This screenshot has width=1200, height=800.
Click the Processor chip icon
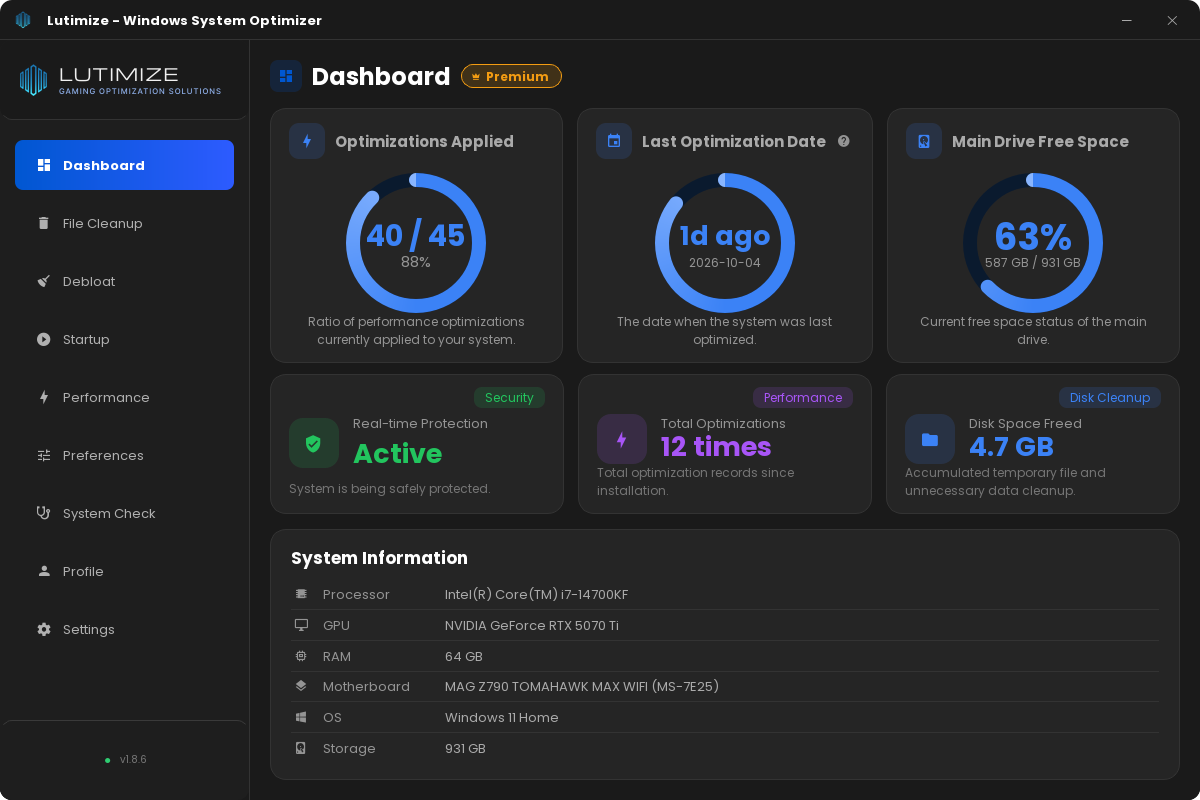(x=301, y=594)
